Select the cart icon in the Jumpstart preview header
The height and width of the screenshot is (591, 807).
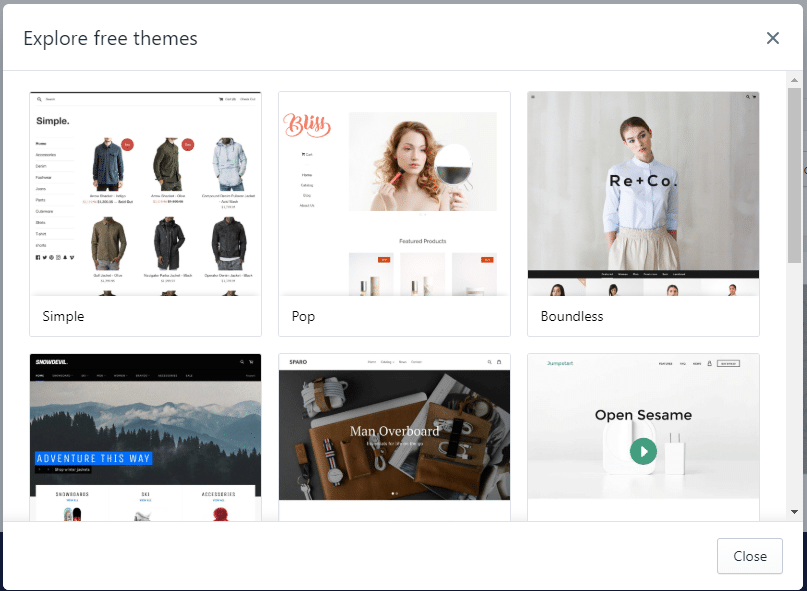pos(709,363)
